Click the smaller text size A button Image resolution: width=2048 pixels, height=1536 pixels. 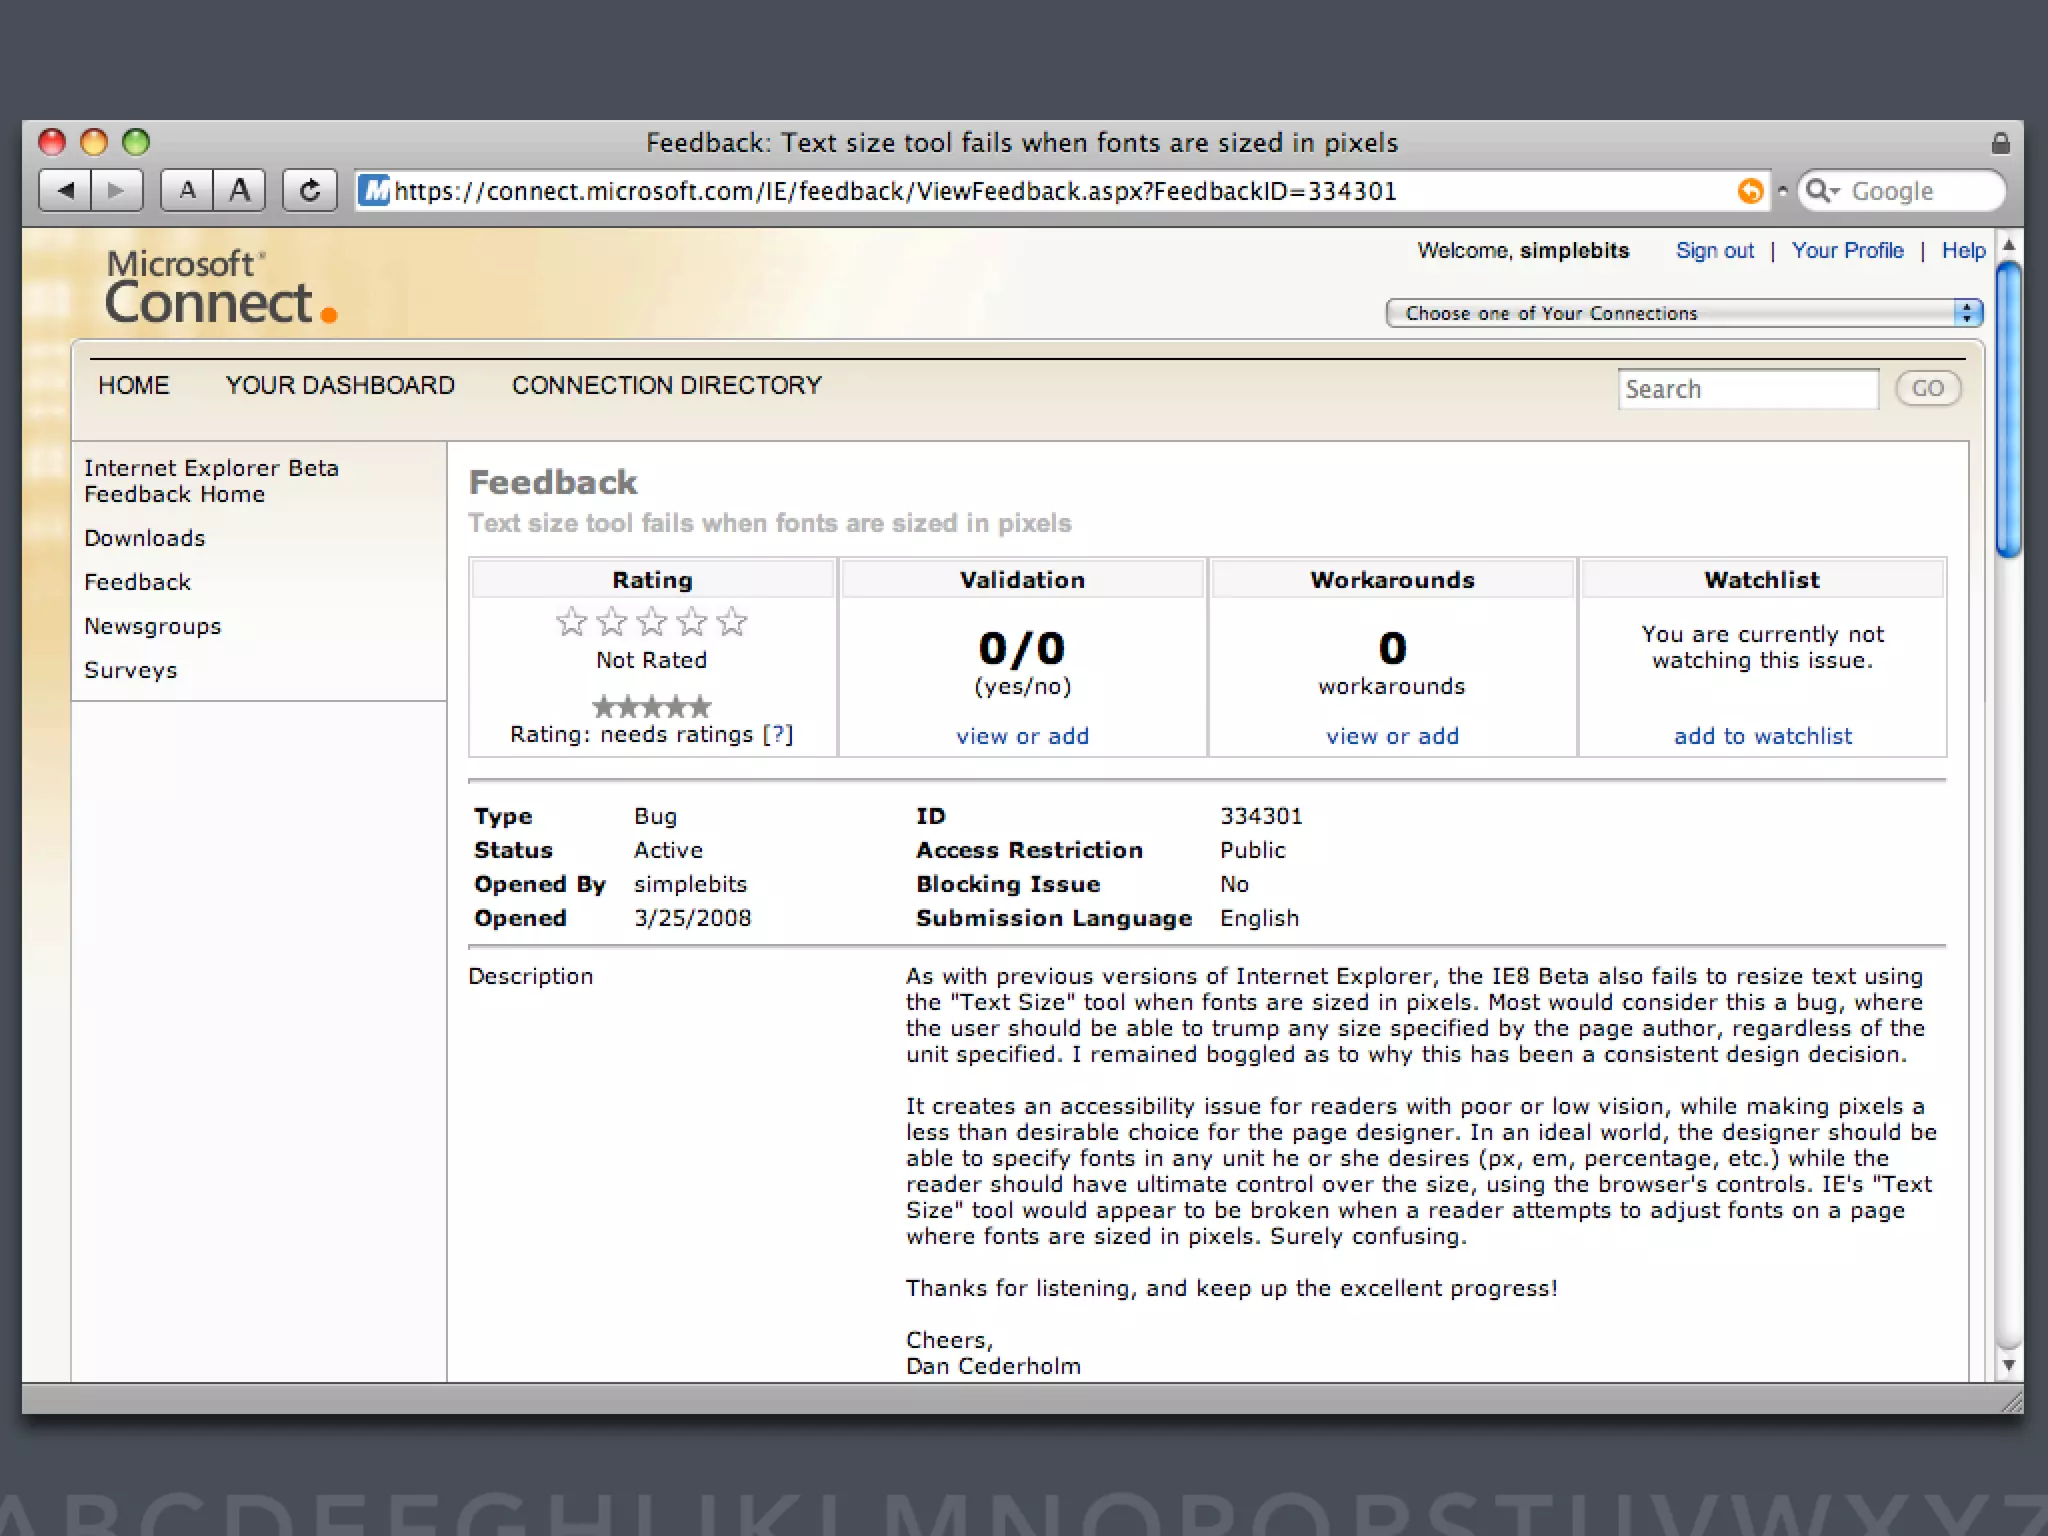[x=187, y=190]
